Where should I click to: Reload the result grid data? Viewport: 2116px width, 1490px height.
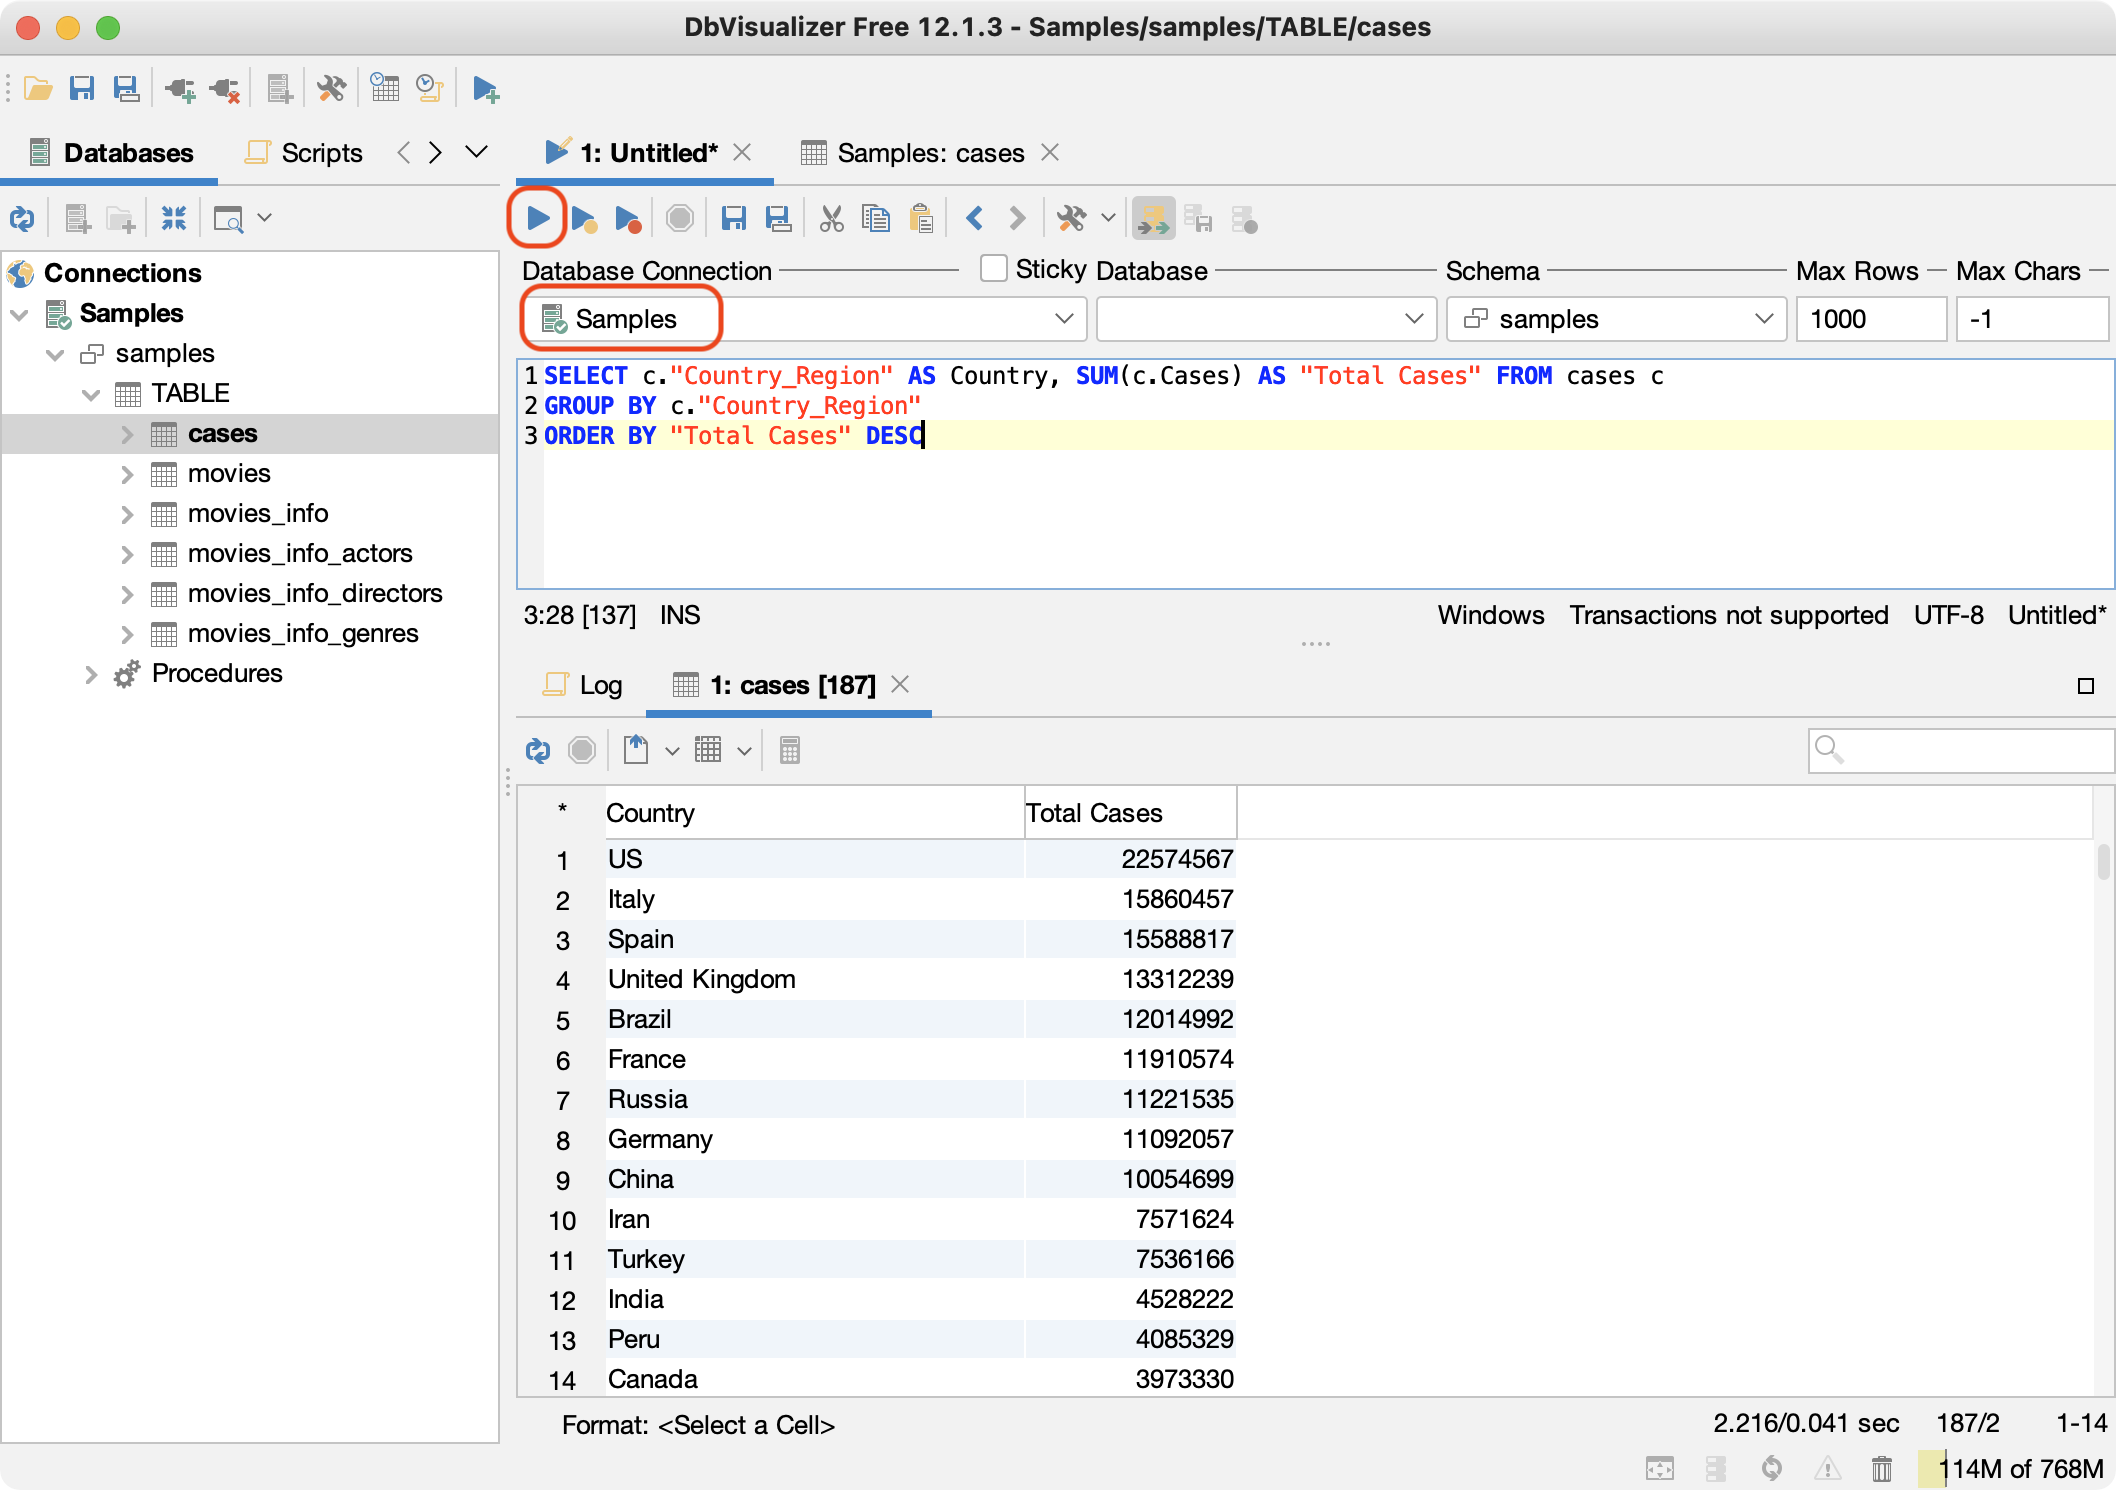(x=538, y=750)
